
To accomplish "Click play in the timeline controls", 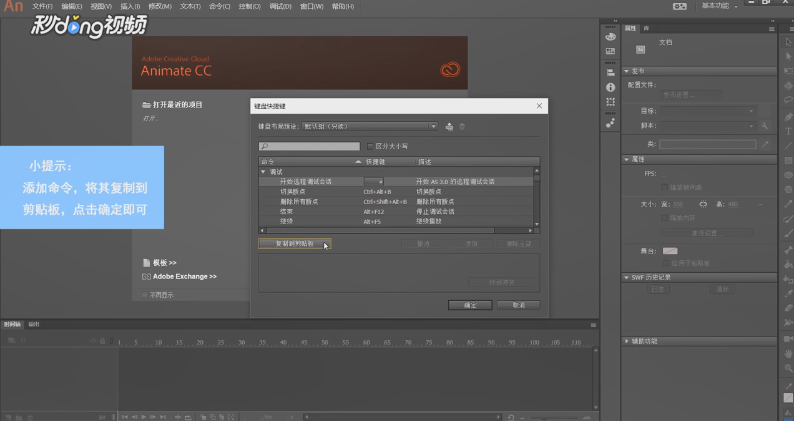I will 144,417.
